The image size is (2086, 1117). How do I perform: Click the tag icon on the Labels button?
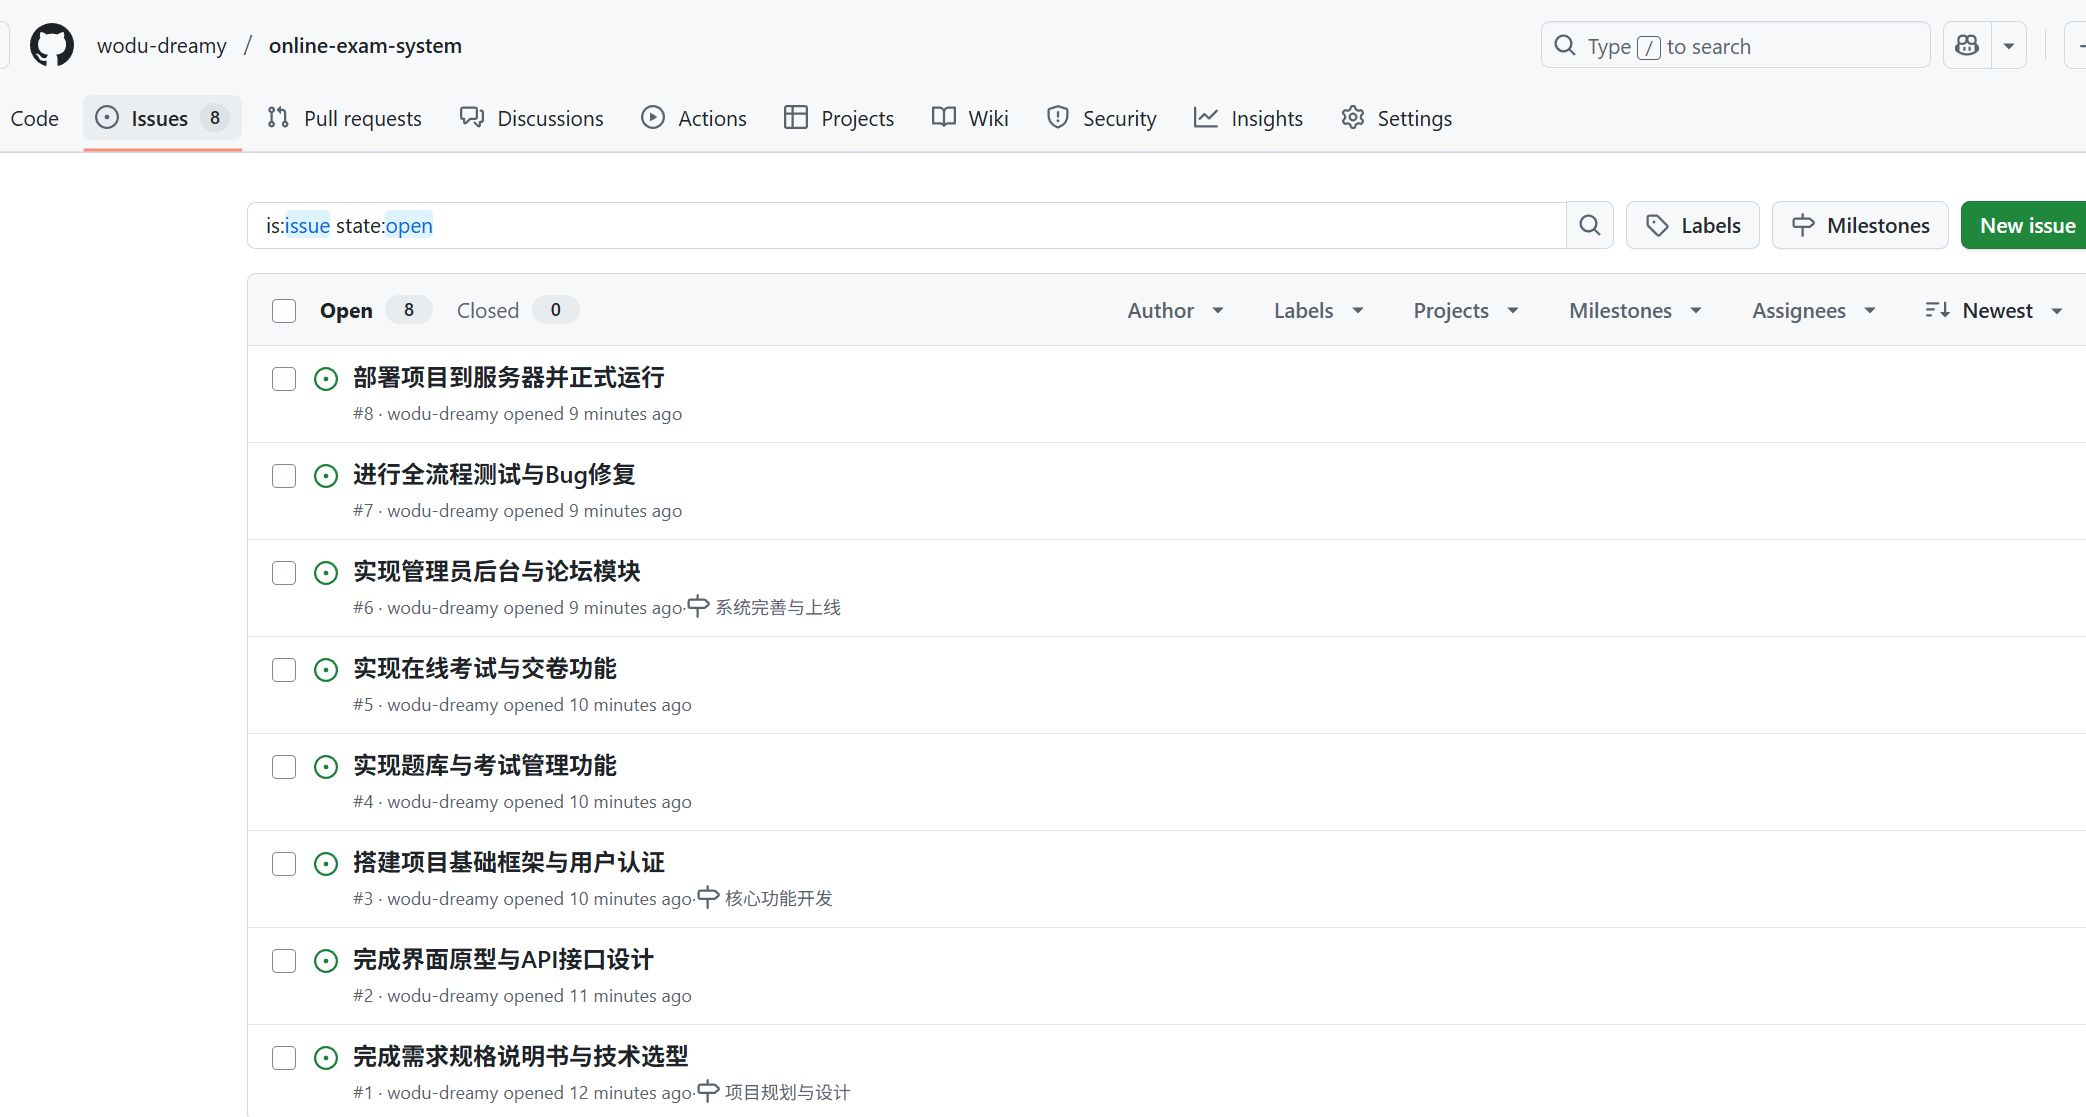click(x=1657, y=226)
